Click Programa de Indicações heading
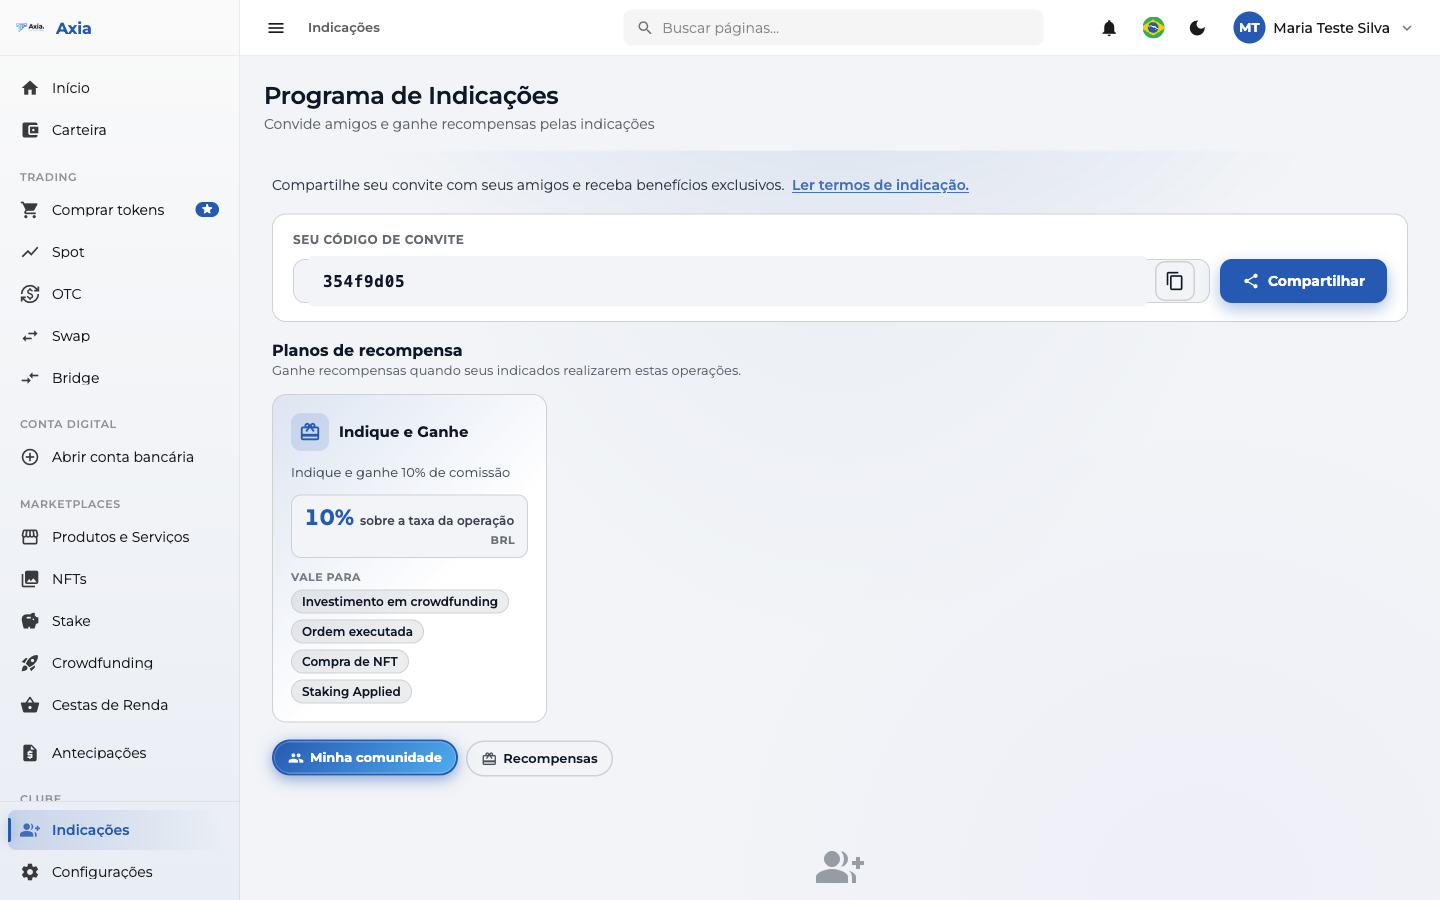 click(411, 96)
